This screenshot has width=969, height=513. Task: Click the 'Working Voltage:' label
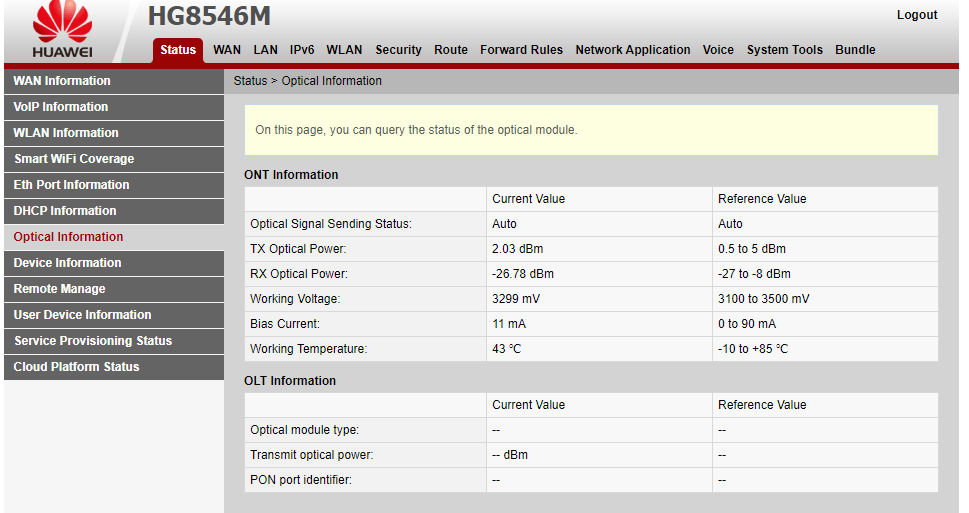pyautogui.click(x=295, y=299)
